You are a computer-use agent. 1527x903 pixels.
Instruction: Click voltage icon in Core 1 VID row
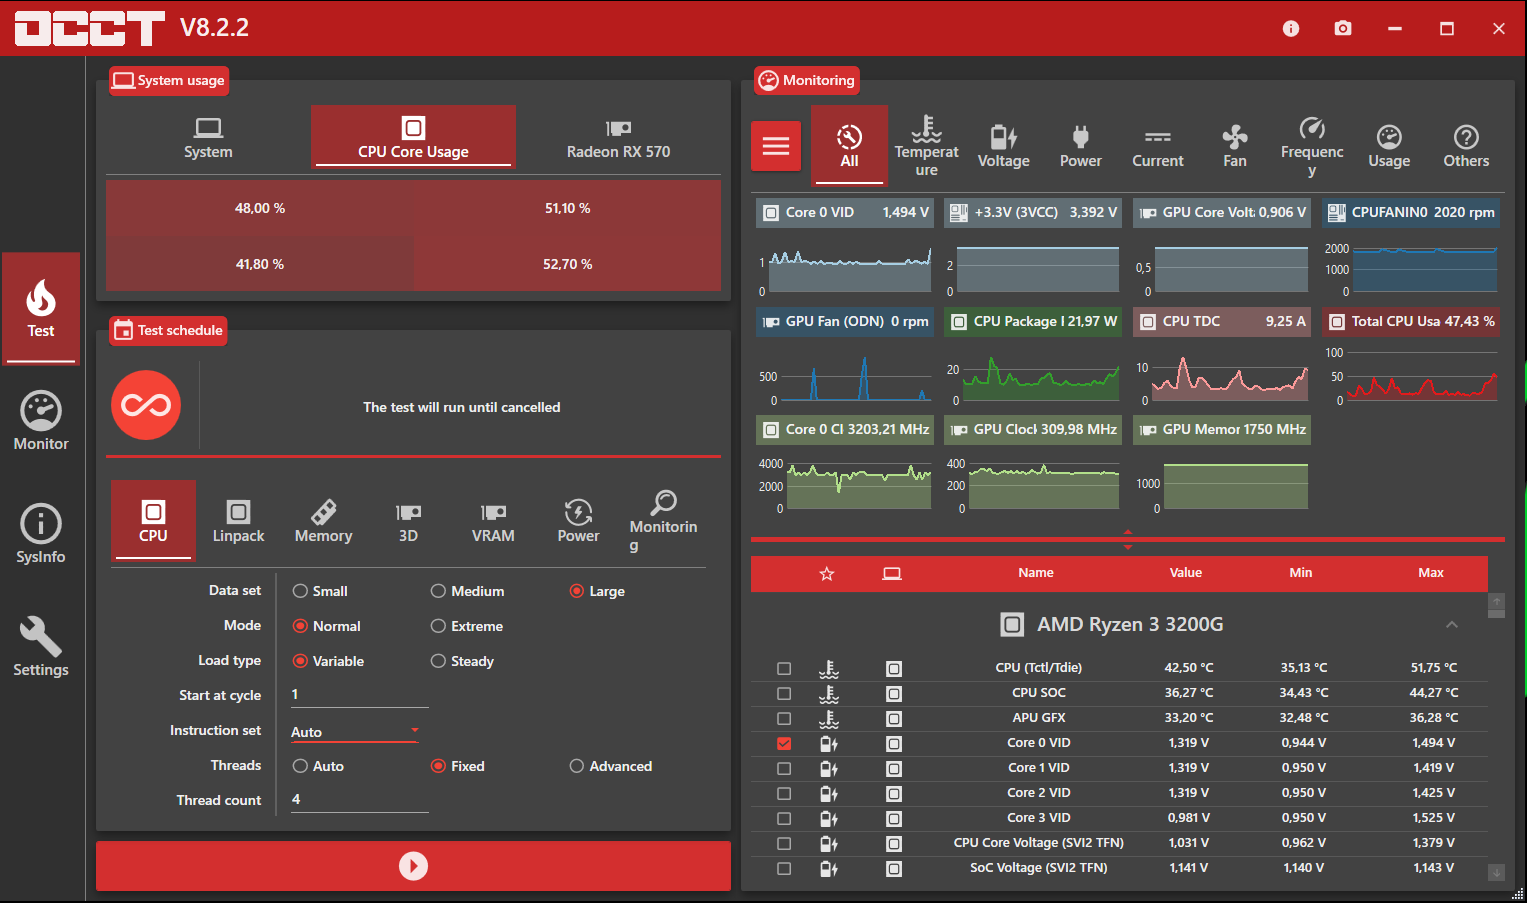(829, 768)
